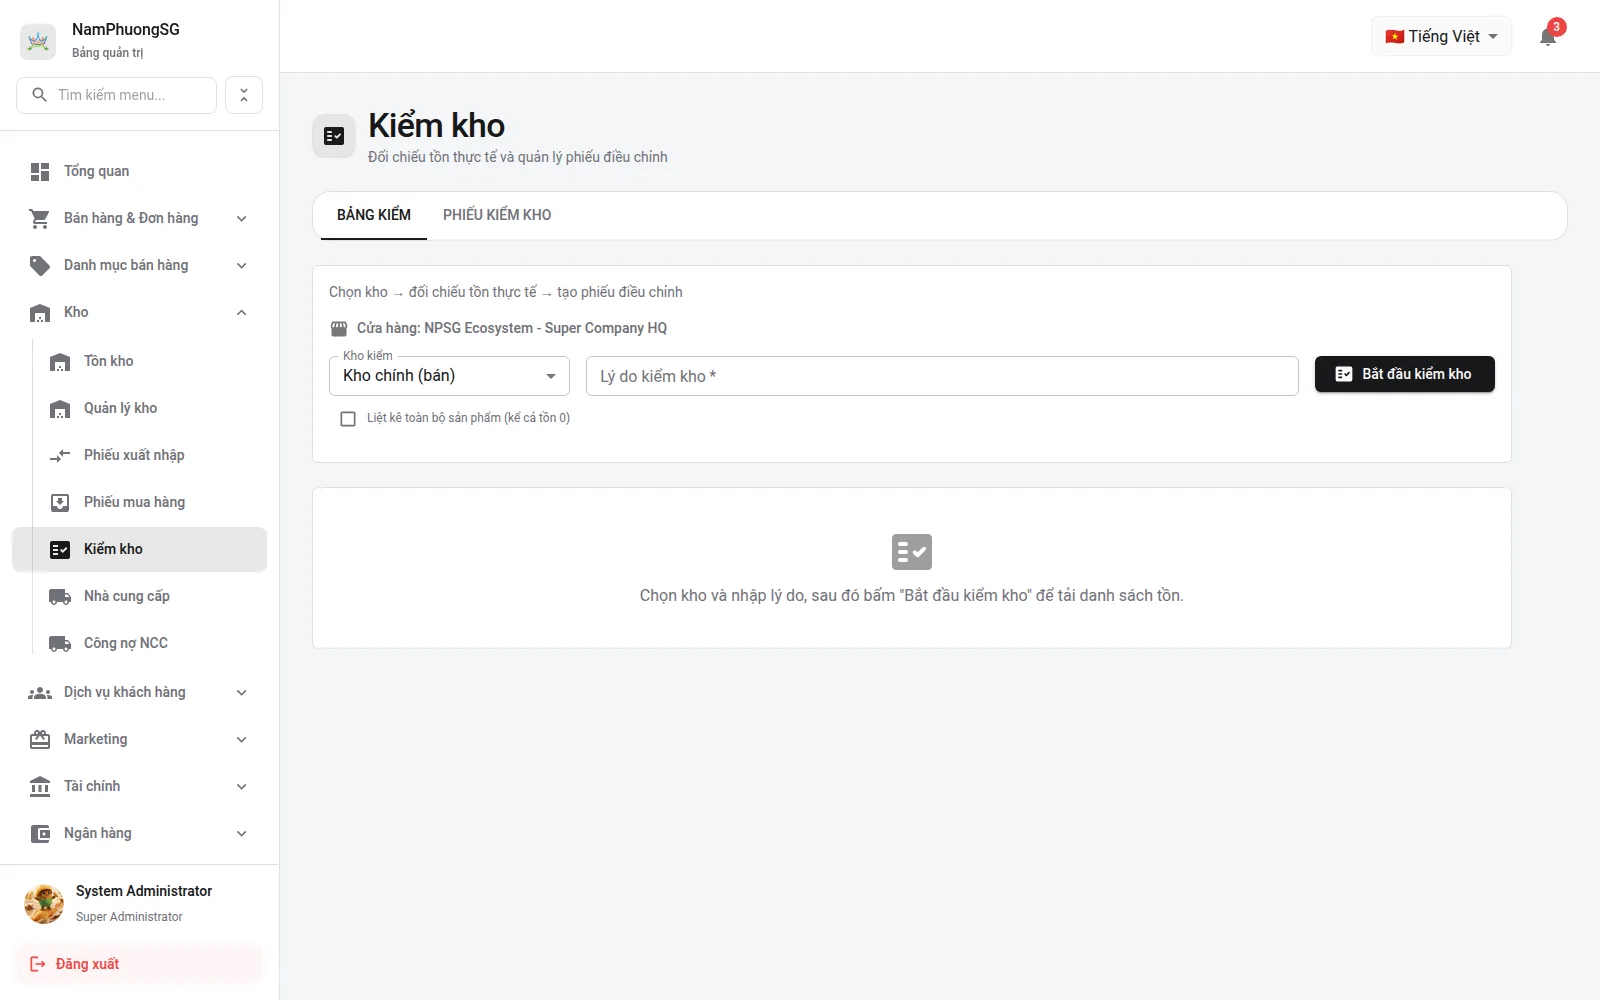
Task: Click the Bắt đầu kiểm kho button
Action: tap(1404, 374)
